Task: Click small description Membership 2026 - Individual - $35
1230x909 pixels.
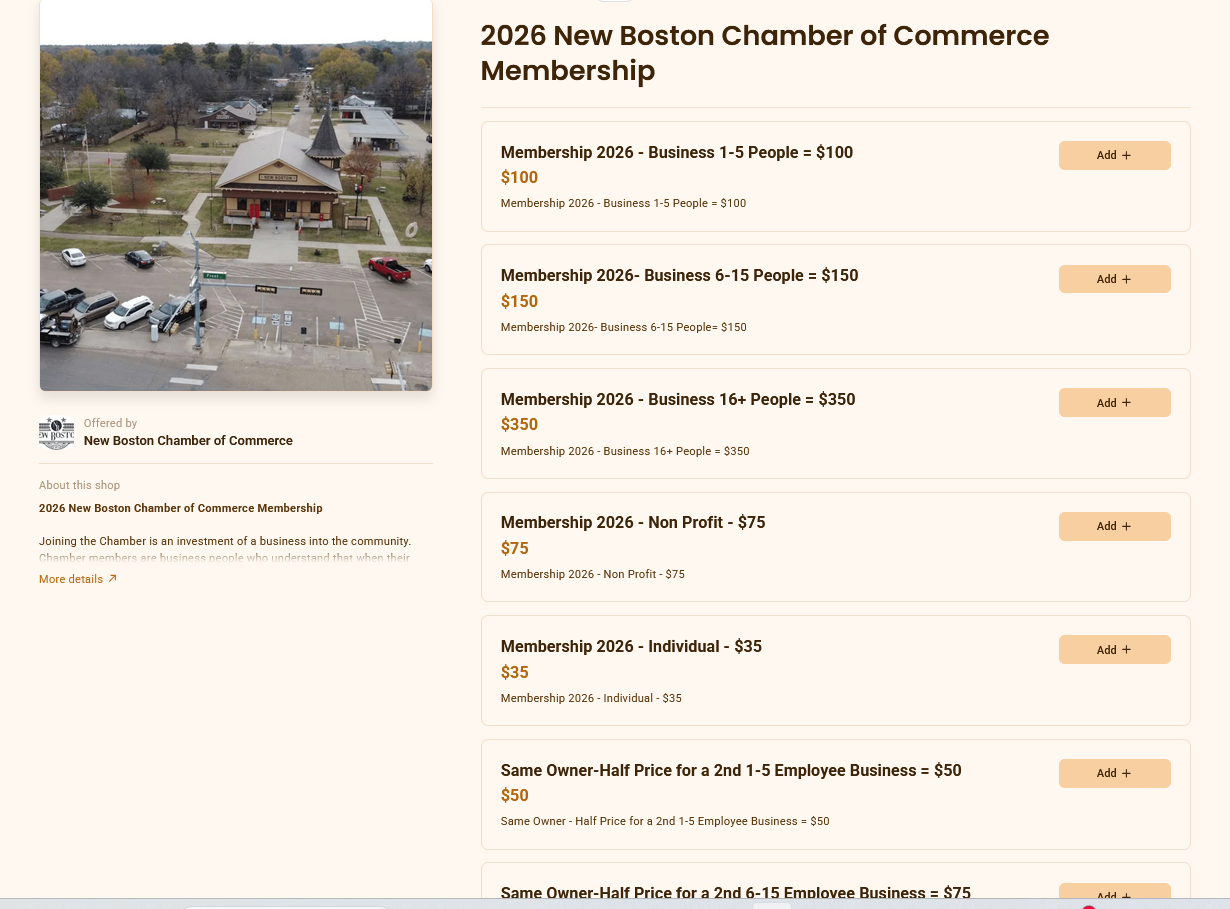Action: pos(591,698)
